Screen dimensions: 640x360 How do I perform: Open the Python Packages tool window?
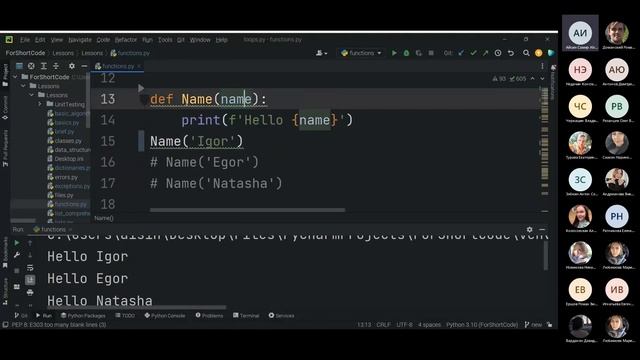(83, 316)
